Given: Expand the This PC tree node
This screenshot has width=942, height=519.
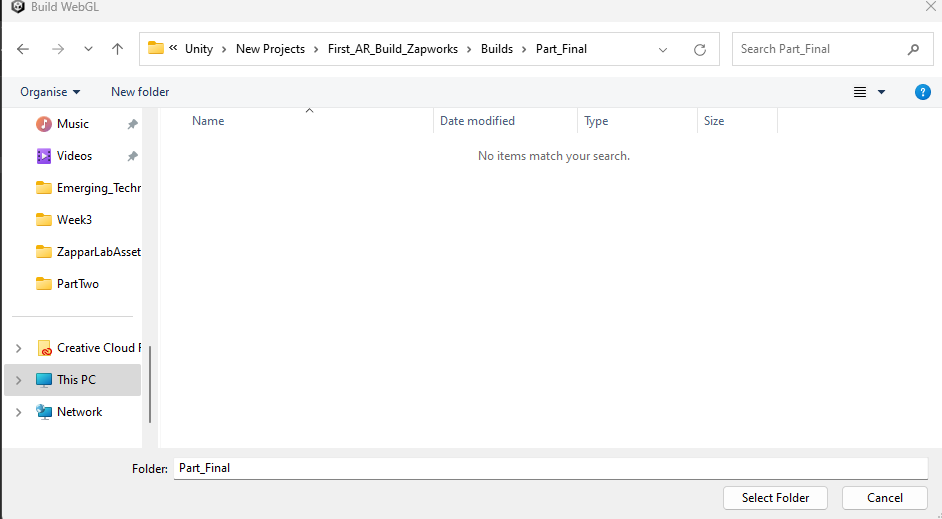Looking at the screenshot, I should point(18,380).
